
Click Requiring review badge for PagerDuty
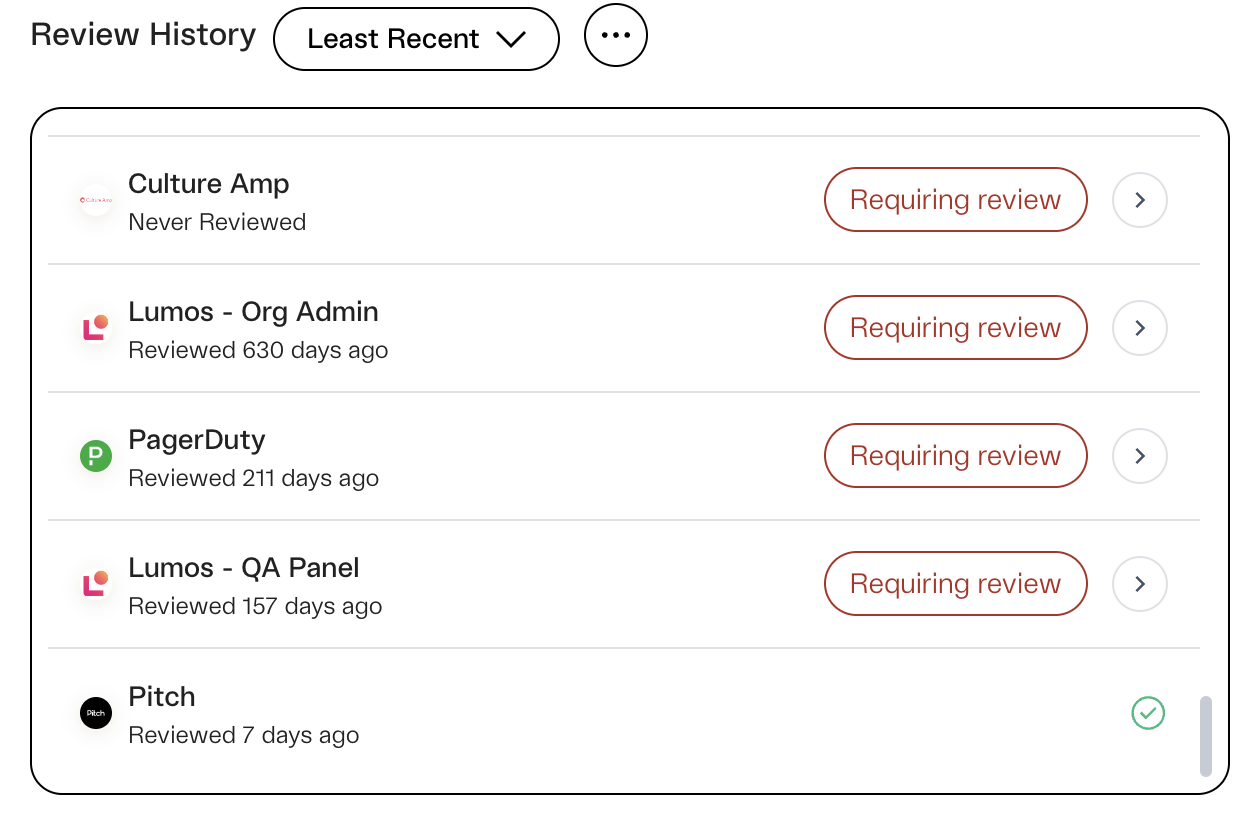pos(955,456)
